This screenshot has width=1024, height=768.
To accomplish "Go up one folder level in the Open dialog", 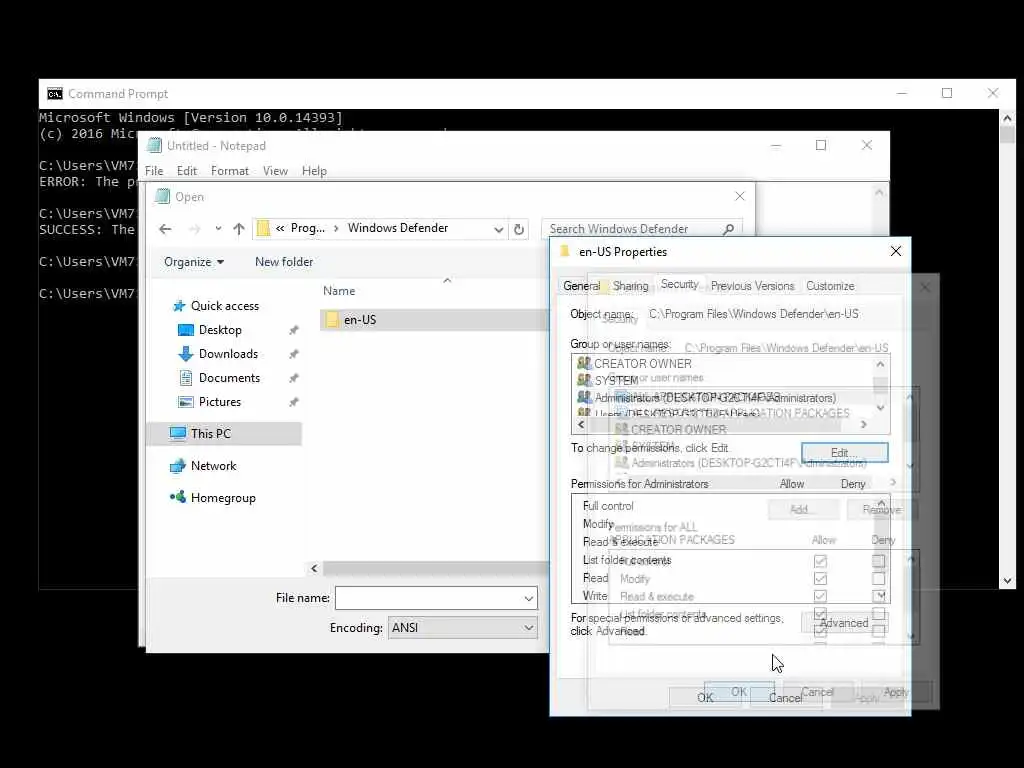I will click(x=239, y=229).
